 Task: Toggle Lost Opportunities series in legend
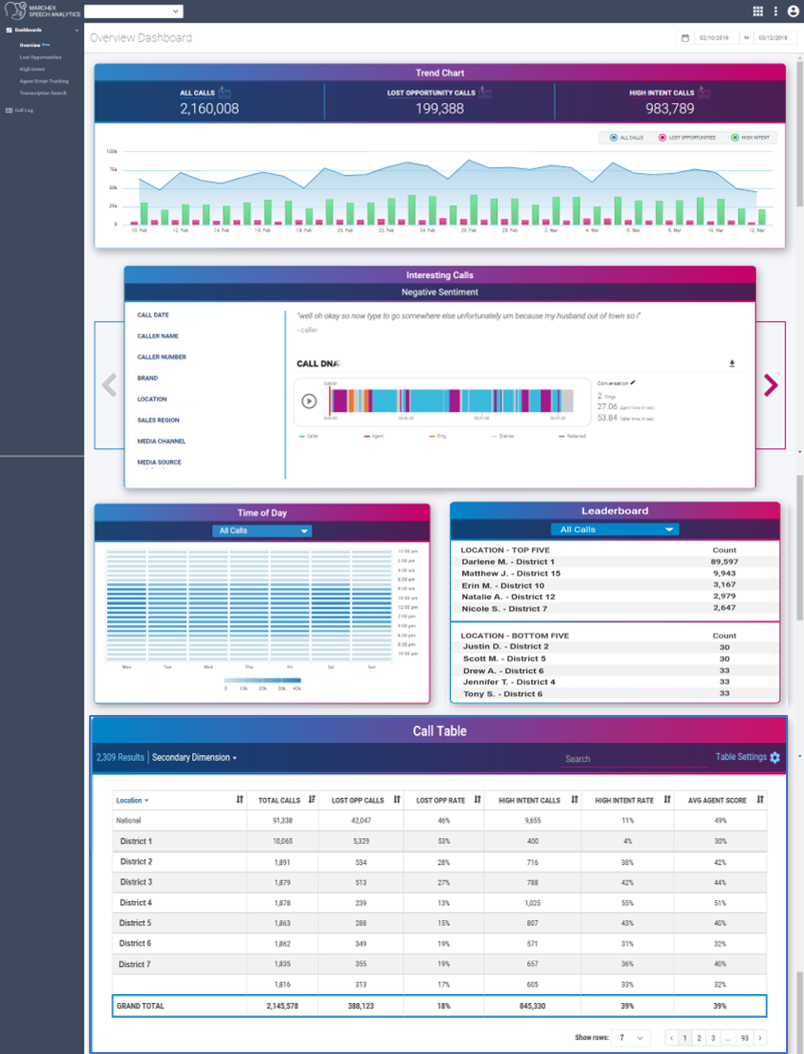[687, 137]
